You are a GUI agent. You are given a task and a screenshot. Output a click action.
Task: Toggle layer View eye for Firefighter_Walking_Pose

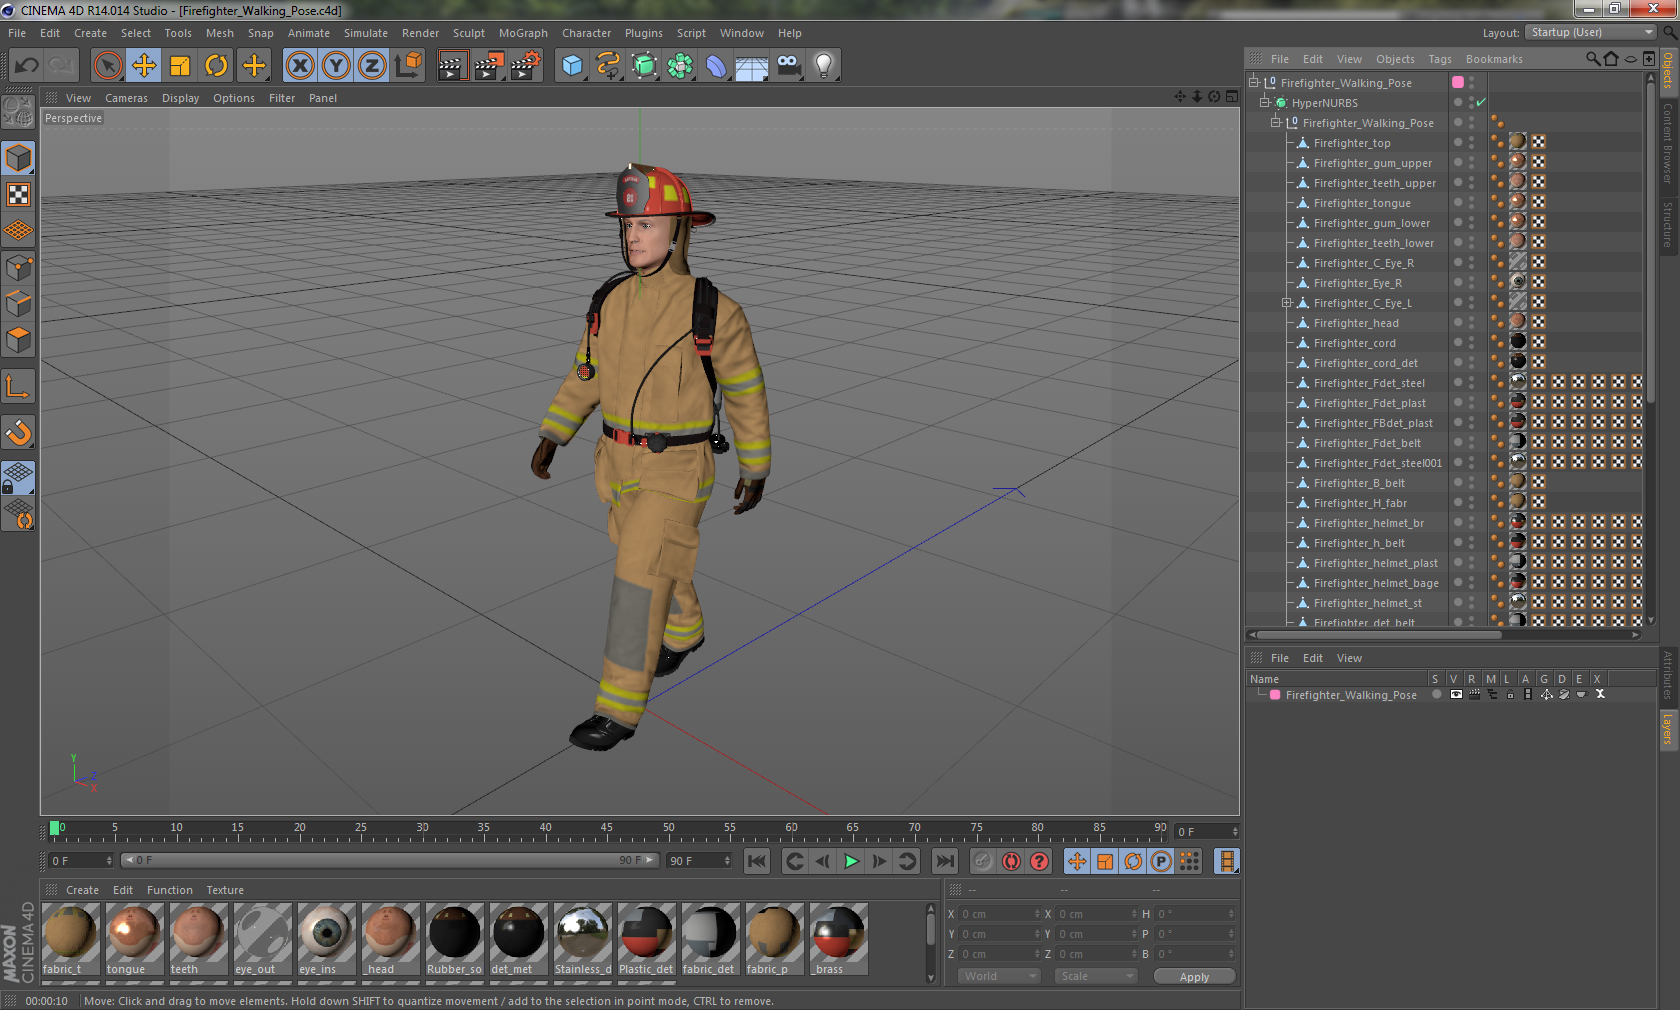click(1456, 694)
